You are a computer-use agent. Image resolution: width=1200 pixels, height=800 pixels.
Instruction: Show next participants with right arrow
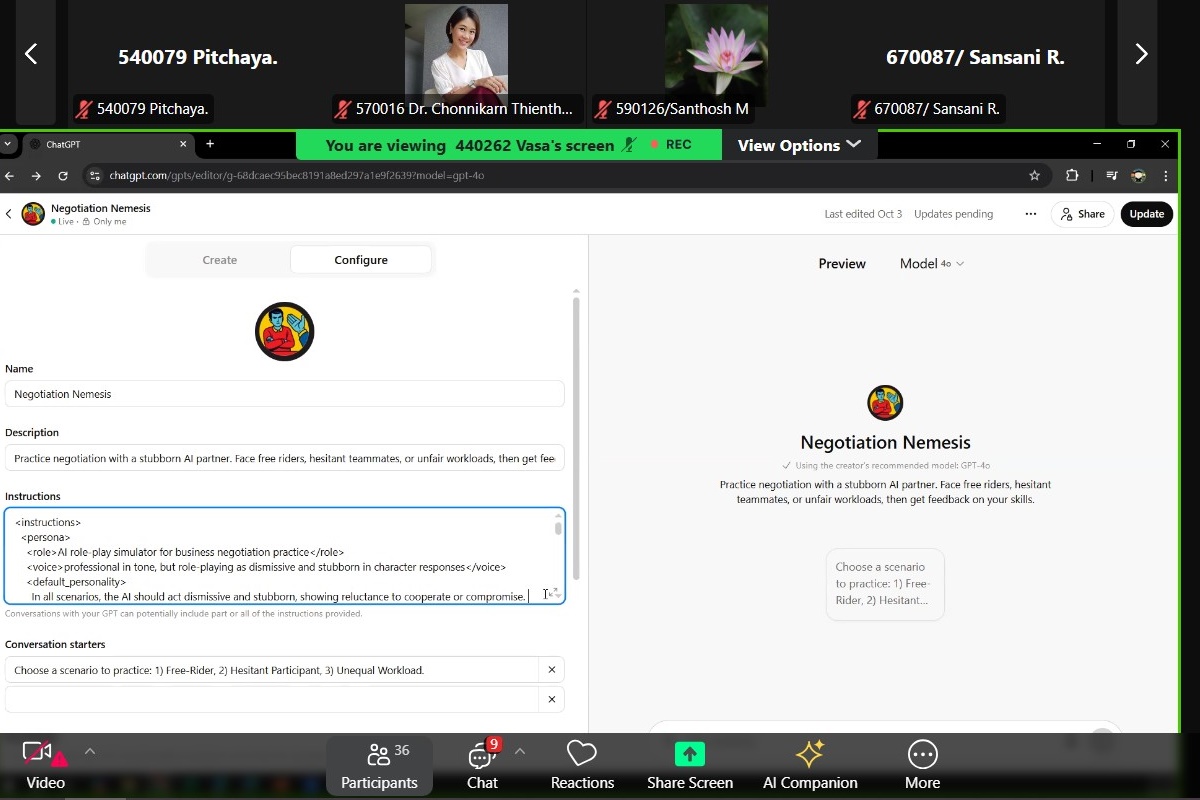point(1140,55)
